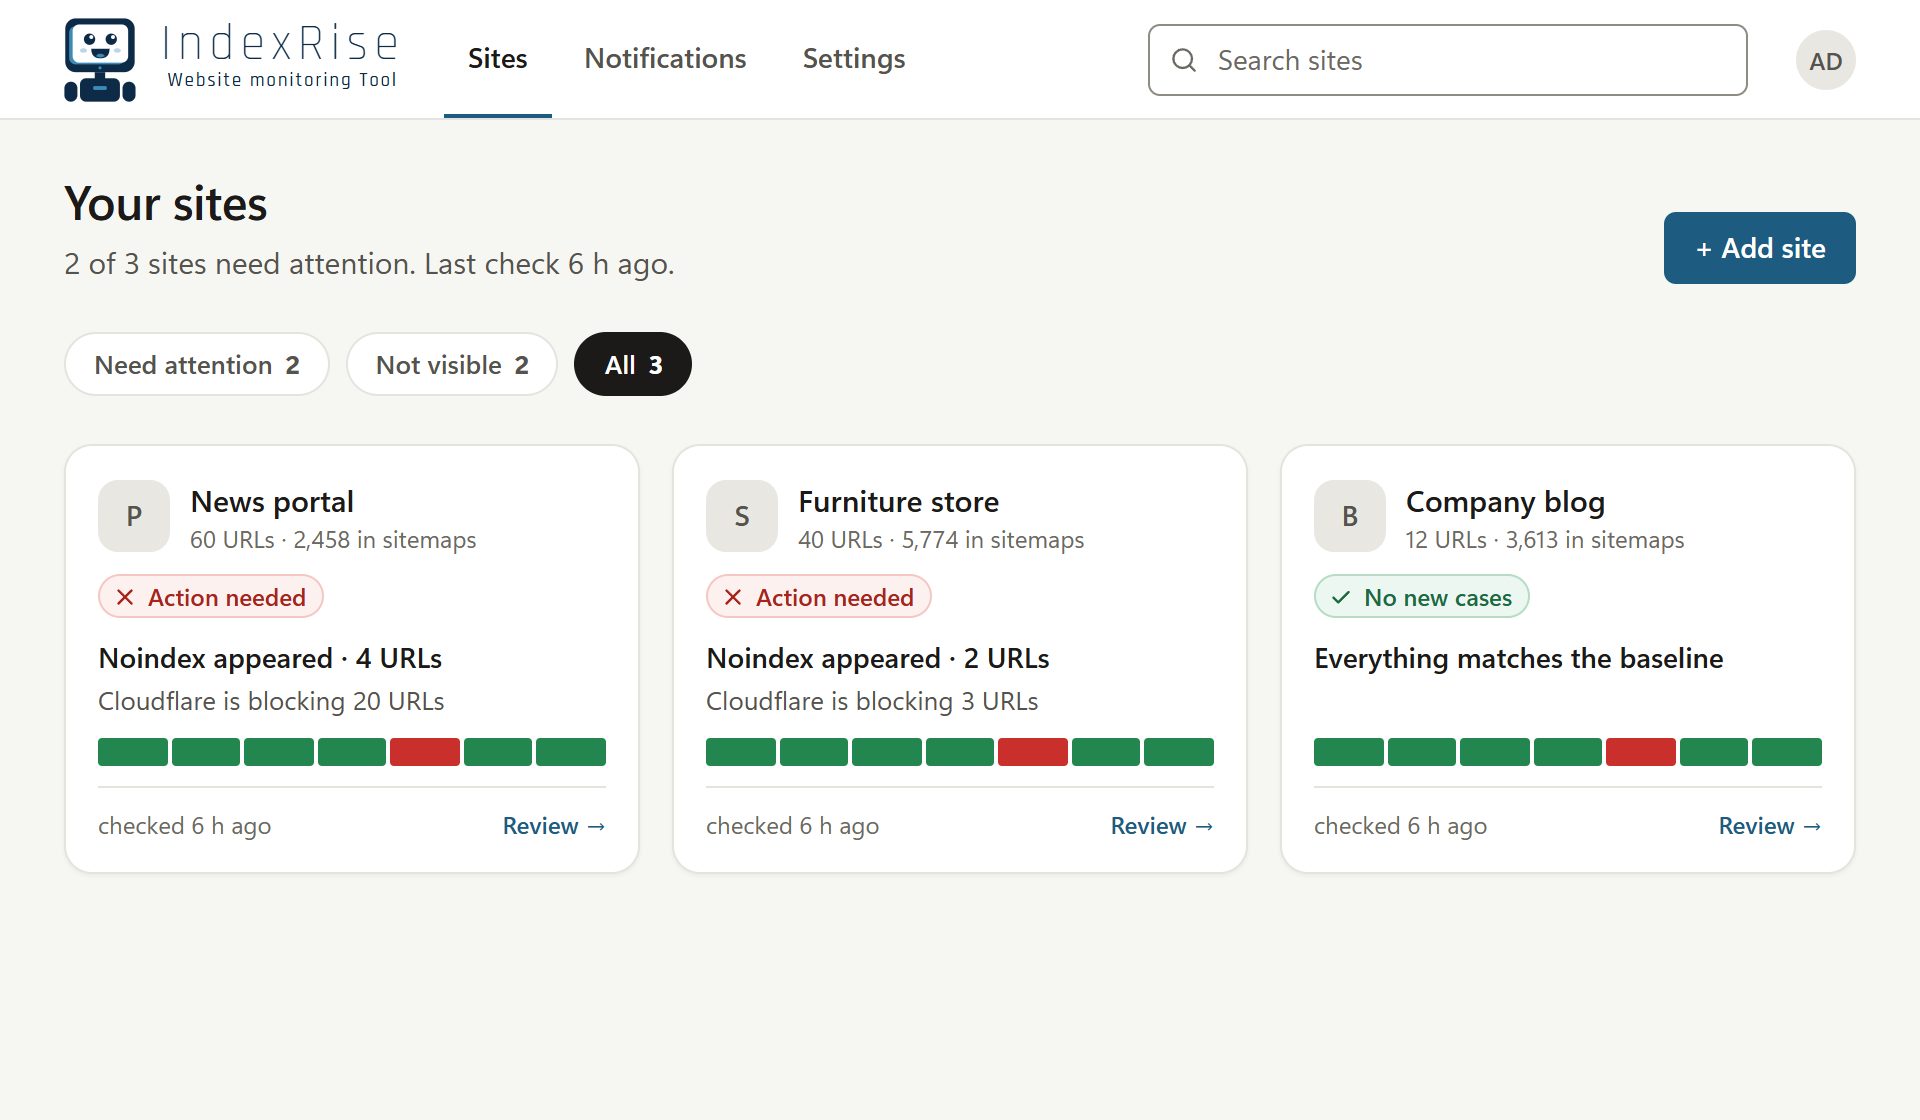Click the Search sites field
This screenshot has width=1920, height=1120.
coord(1448,60)
